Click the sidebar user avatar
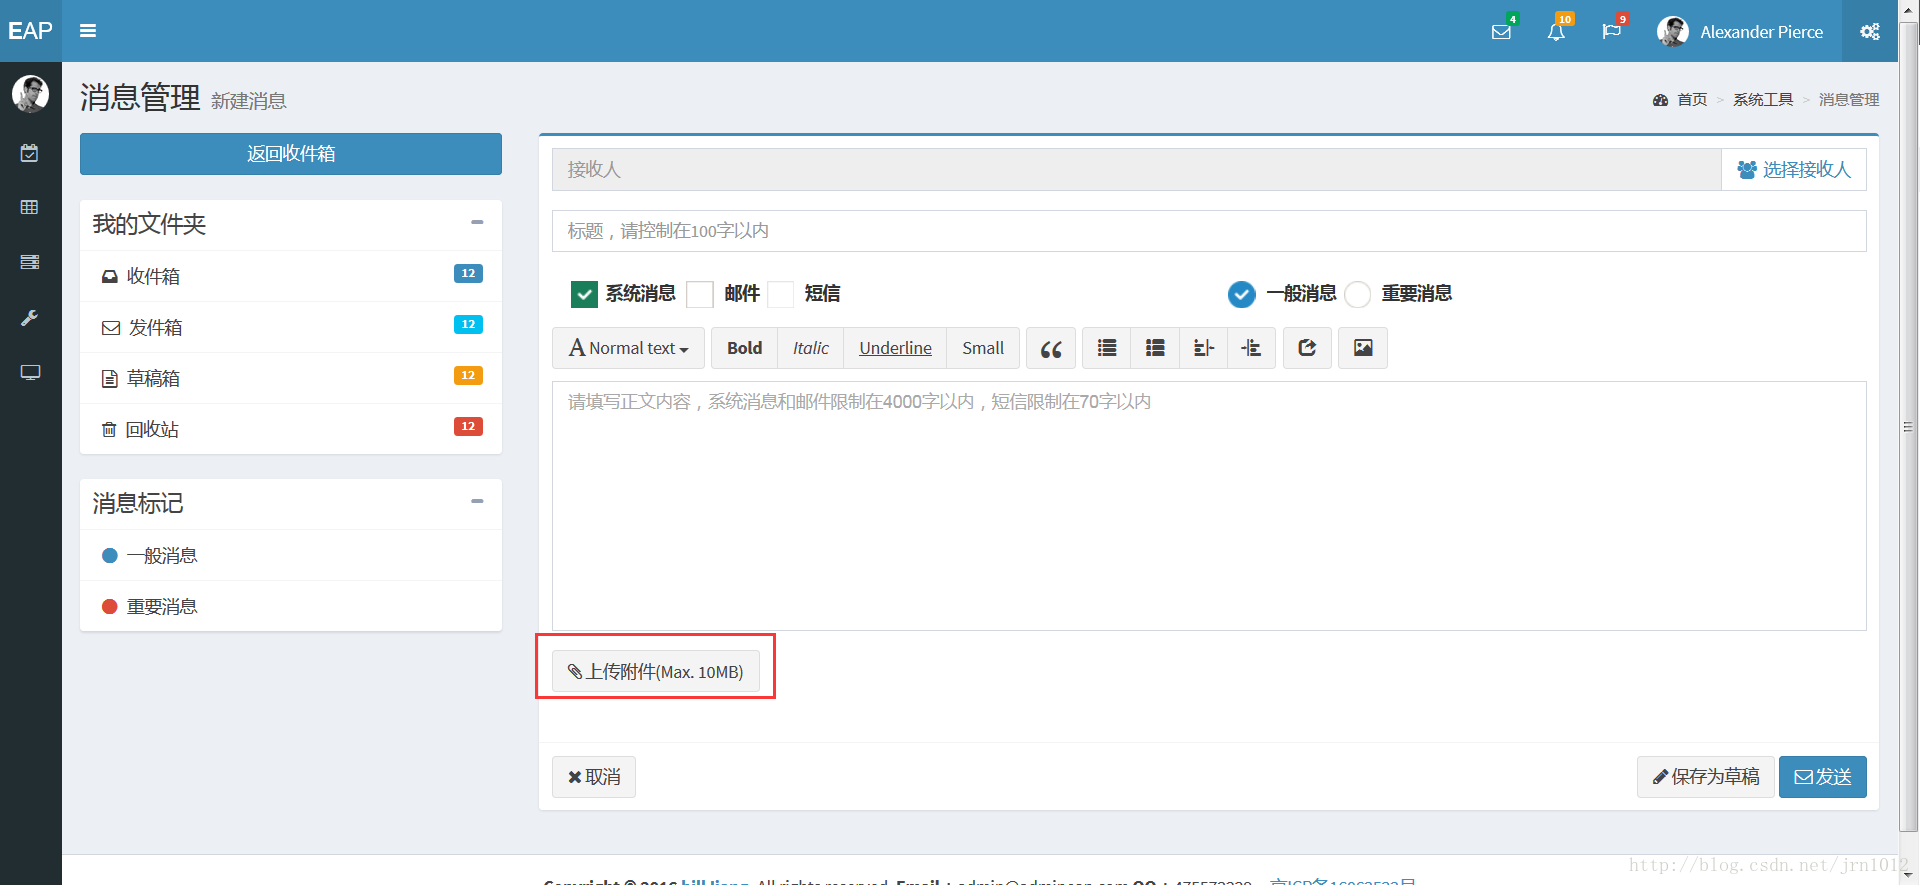 [30, 94]
